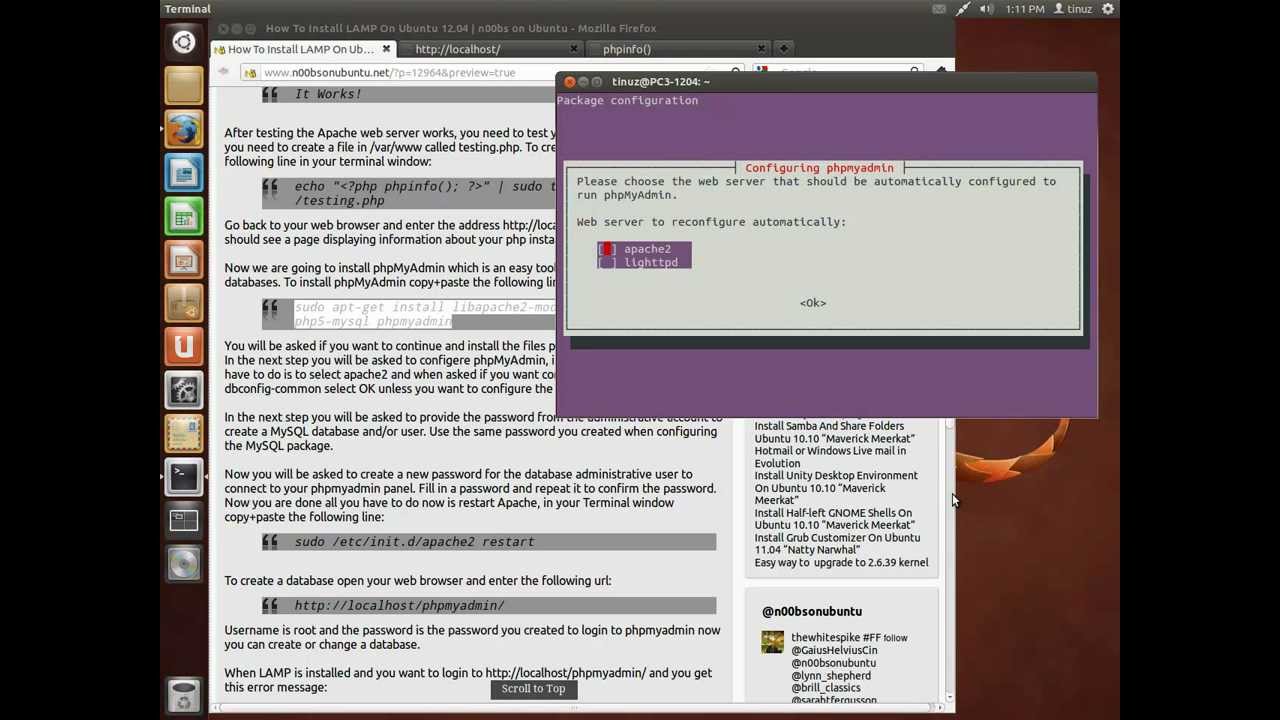Open the Ubuntu One launcher icon

click(x=184, y=347)
